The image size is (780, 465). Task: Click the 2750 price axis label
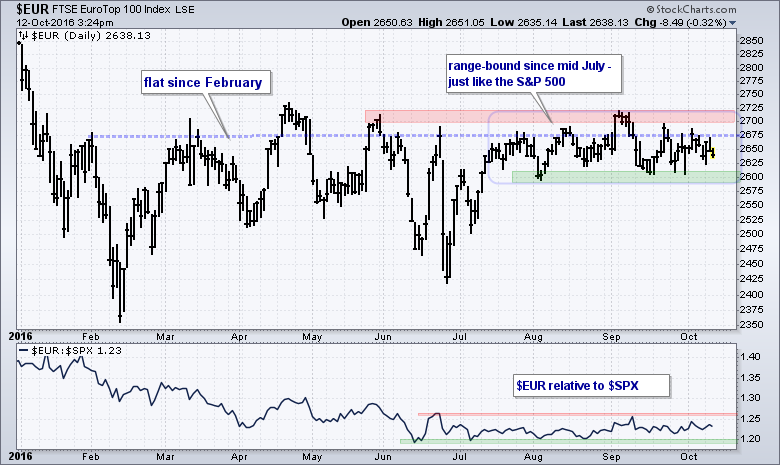(751, 94)
